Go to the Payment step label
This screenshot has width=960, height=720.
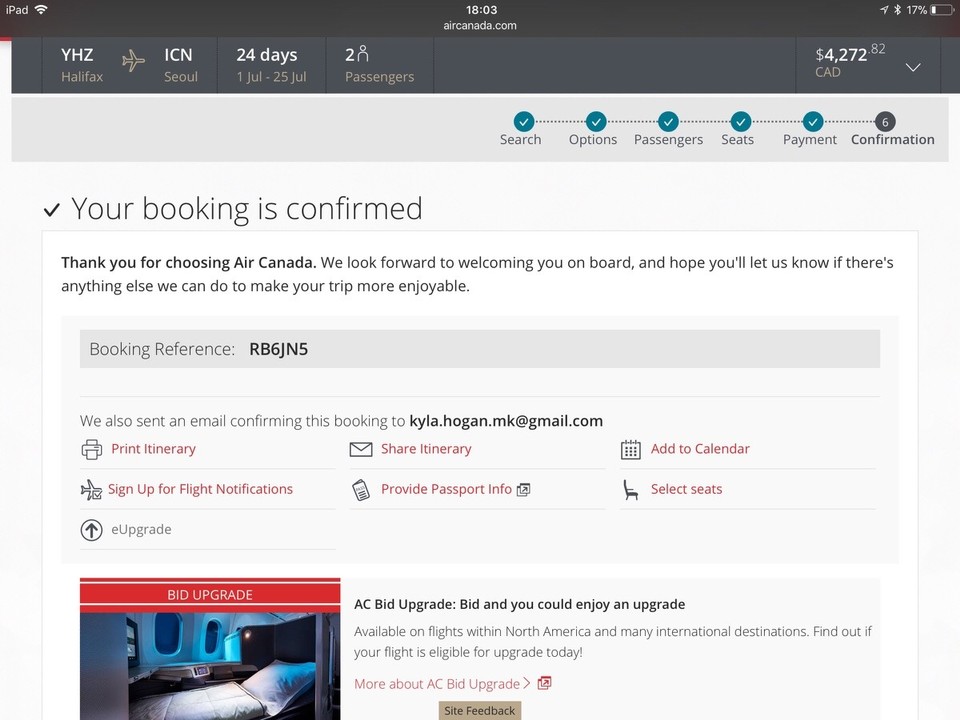(x=809, y=140)
